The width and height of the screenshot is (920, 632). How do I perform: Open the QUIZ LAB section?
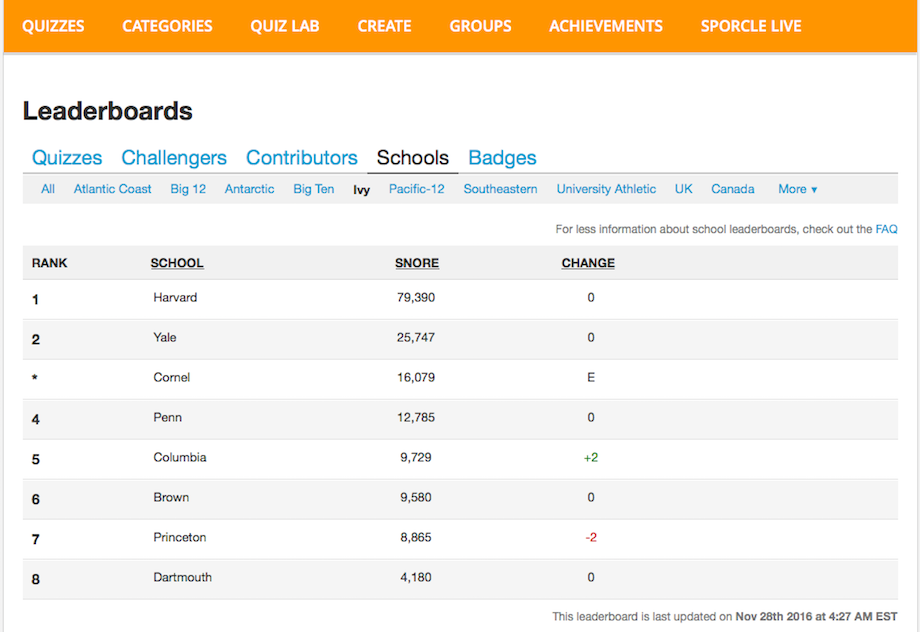click(284, 26)
